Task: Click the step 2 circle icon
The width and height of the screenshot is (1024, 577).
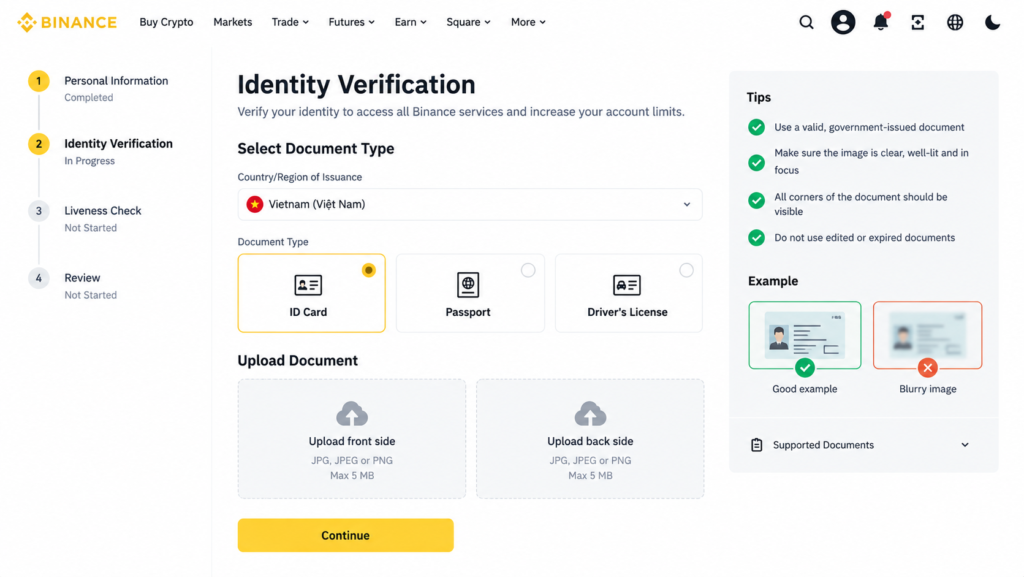Action: [39, 144]
